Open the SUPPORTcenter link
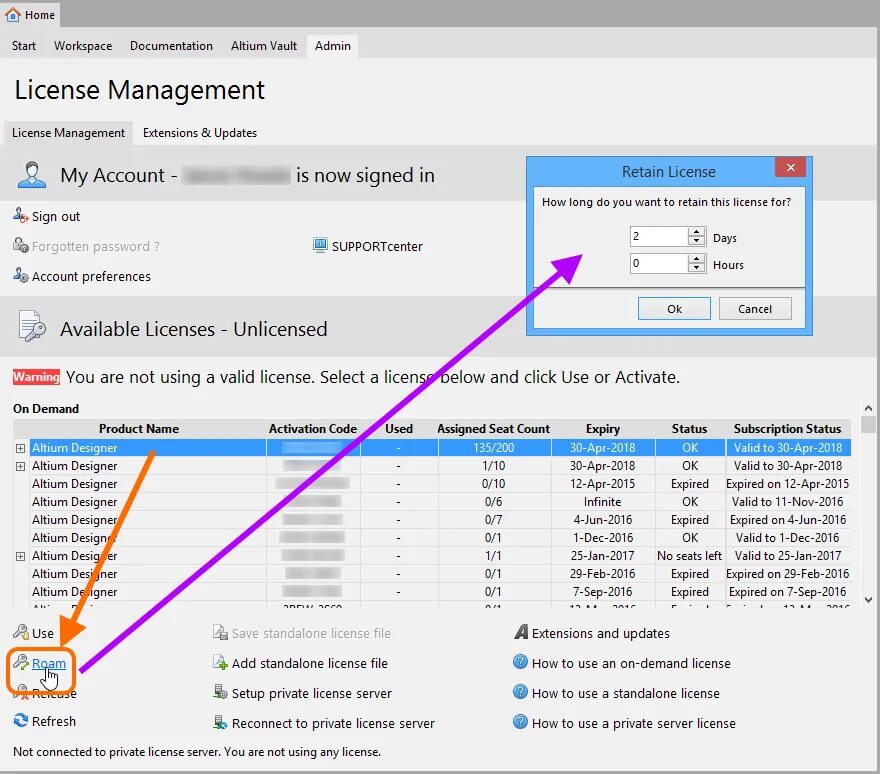880x774 pixels. click(x=377, y=246)
